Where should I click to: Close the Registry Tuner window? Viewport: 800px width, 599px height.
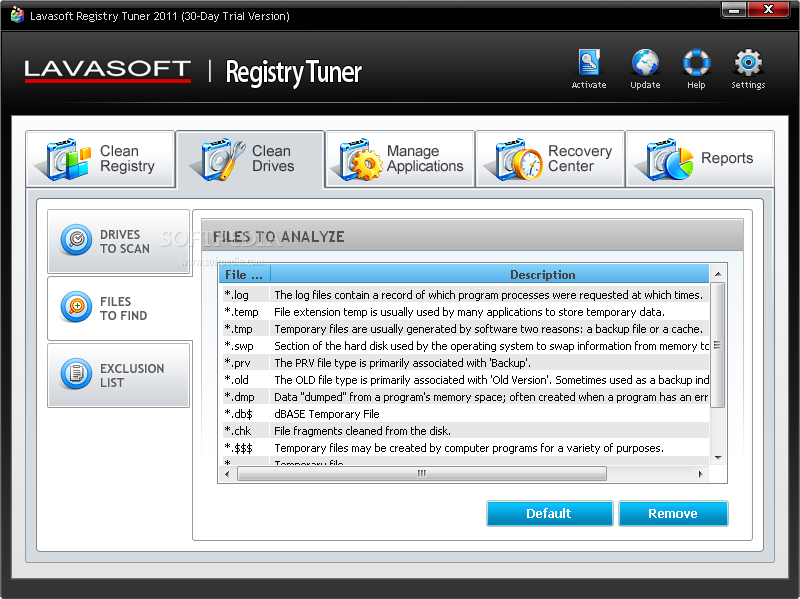click(x=768, y=9)
